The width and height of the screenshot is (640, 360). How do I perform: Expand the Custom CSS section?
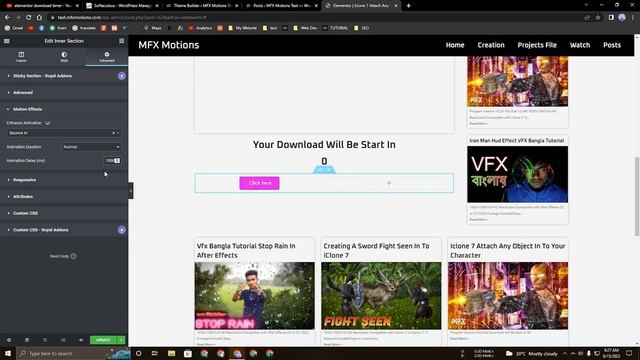[x=64, y=213]
